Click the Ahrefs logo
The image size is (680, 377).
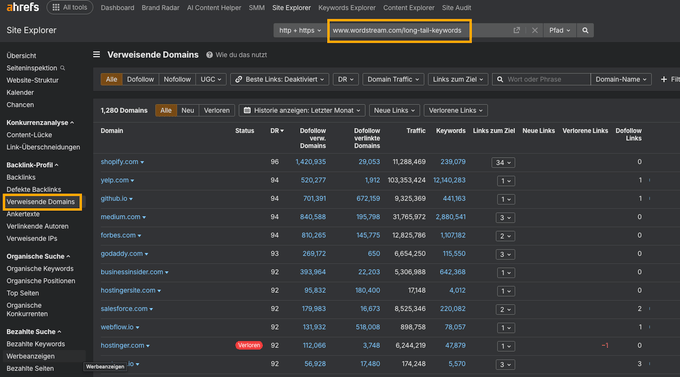point(23,7)
